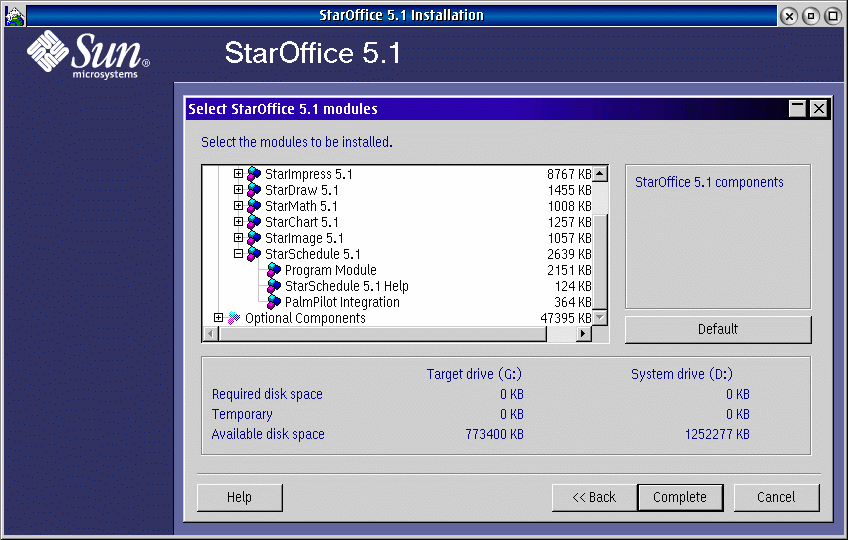Select the StarSchedule 5.1 row label
This screenshot has height=540, width=848.
(313, 254)
